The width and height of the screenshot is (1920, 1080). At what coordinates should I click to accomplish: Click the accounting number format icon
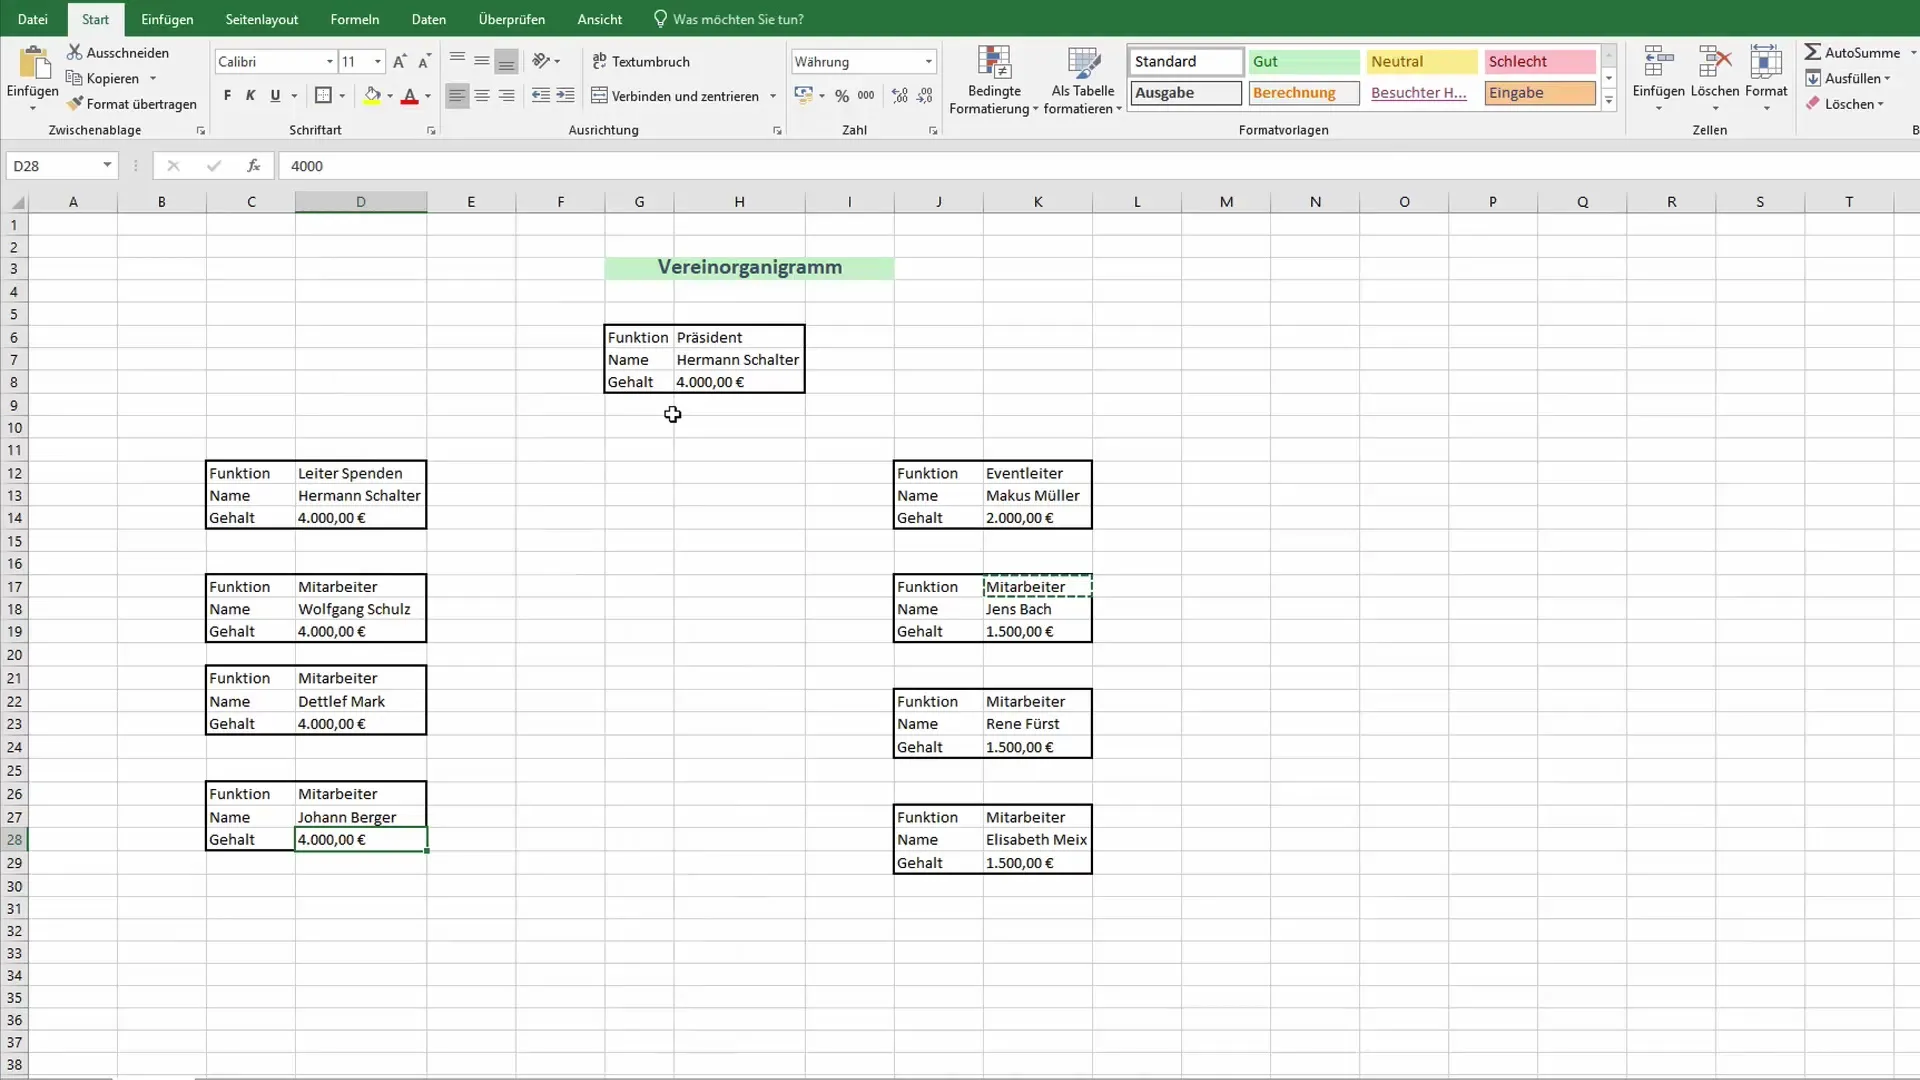pyautogui.click(x=803, y=96)
